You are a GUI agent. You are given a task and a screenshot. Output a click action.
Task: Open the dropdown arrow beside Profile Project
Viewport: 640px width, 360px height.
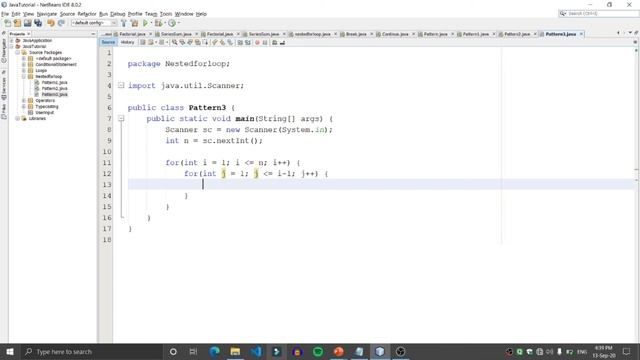click(x=178, y=23)
